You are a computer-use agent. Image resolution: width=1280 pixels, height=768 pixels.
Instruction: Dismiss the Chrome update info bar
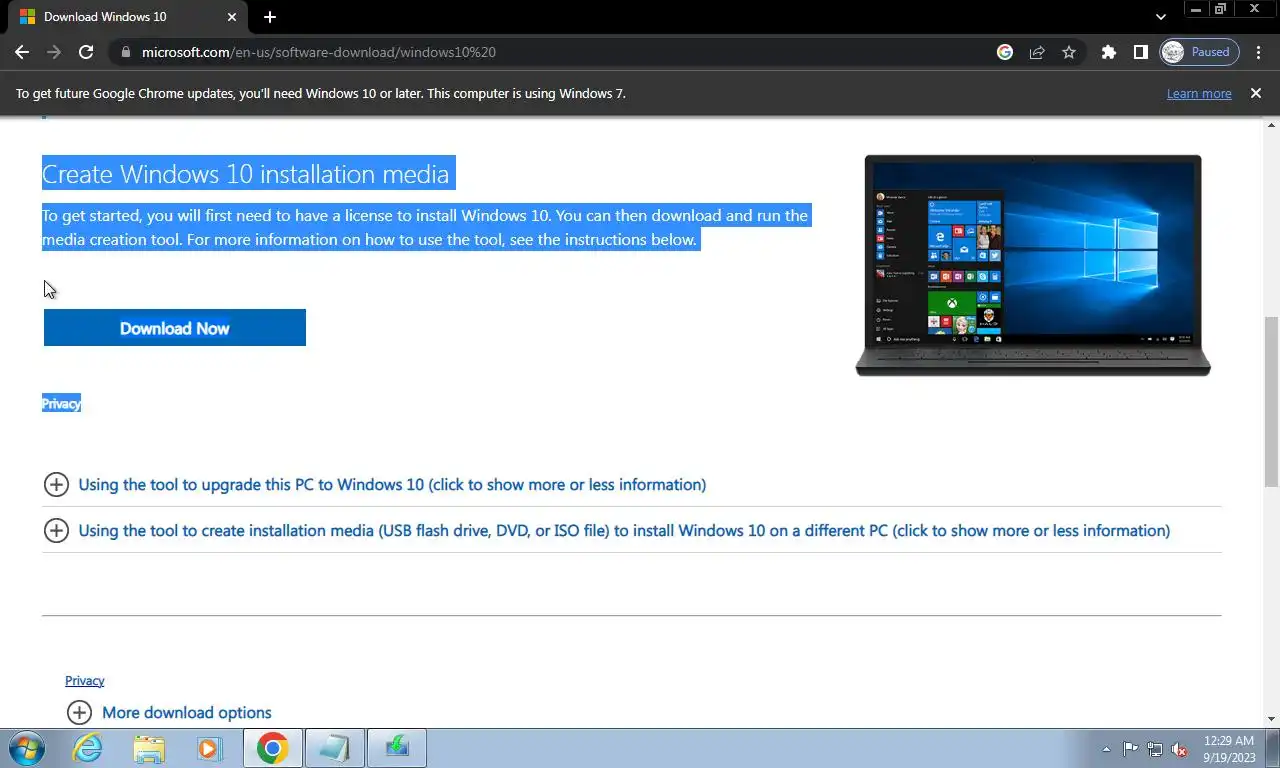tap(1256, 93)
